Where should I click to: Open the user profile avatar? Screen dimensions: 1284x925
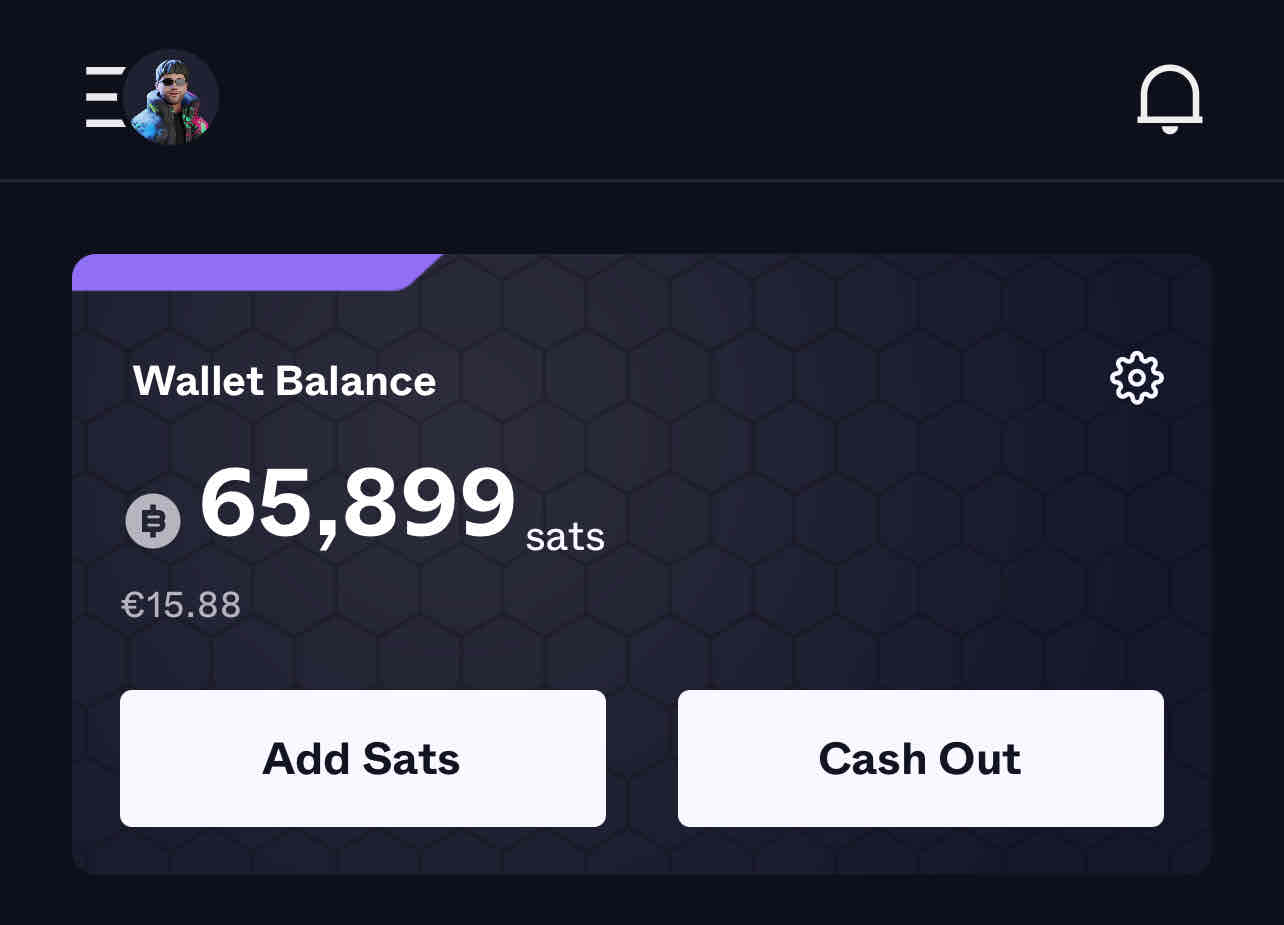[171, 98]
